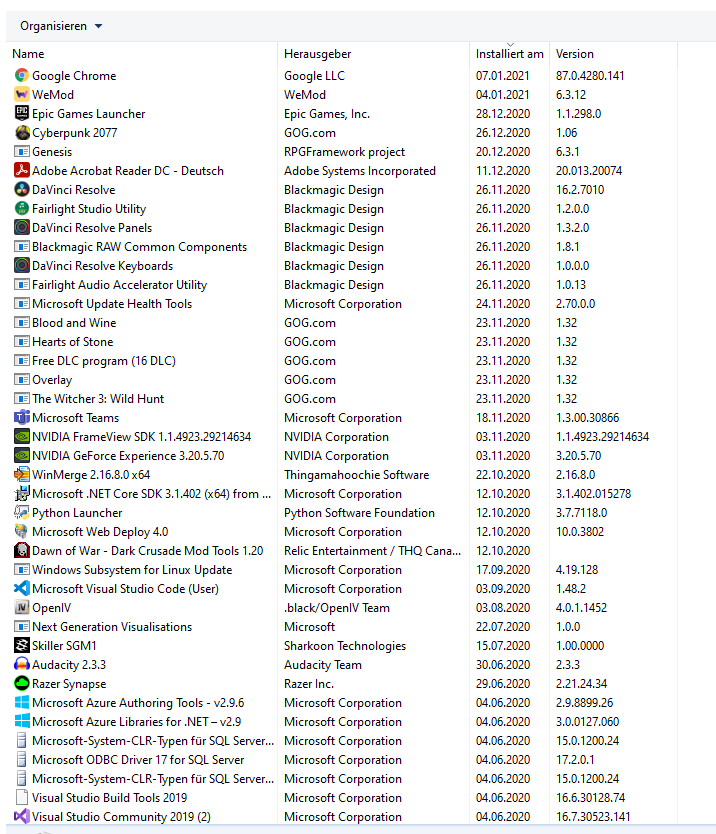Click the Skiller SGM1 icon

click(x=22, y=646)
